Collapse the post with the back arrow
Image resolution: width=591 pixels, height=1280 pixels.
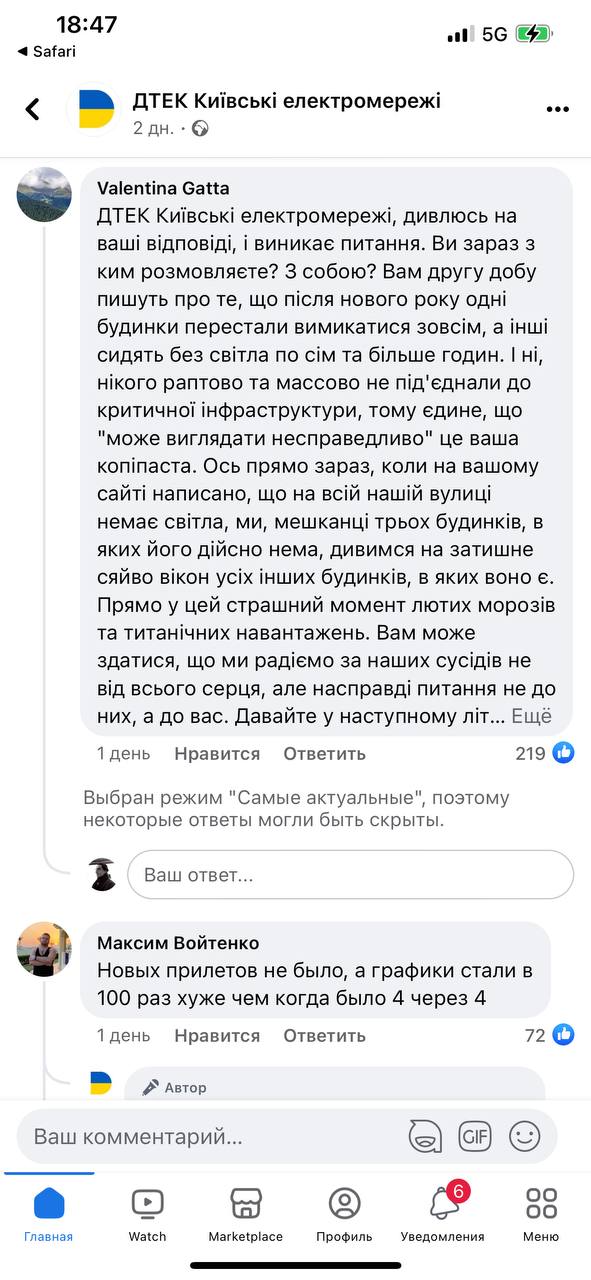pos(33,109)
